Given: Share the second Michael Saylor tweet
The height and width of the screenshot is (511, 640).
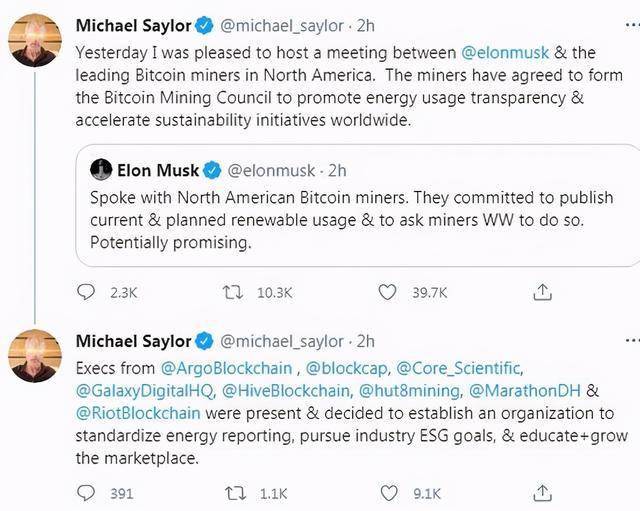Looking at the screenshot, I should coord(542,492).
